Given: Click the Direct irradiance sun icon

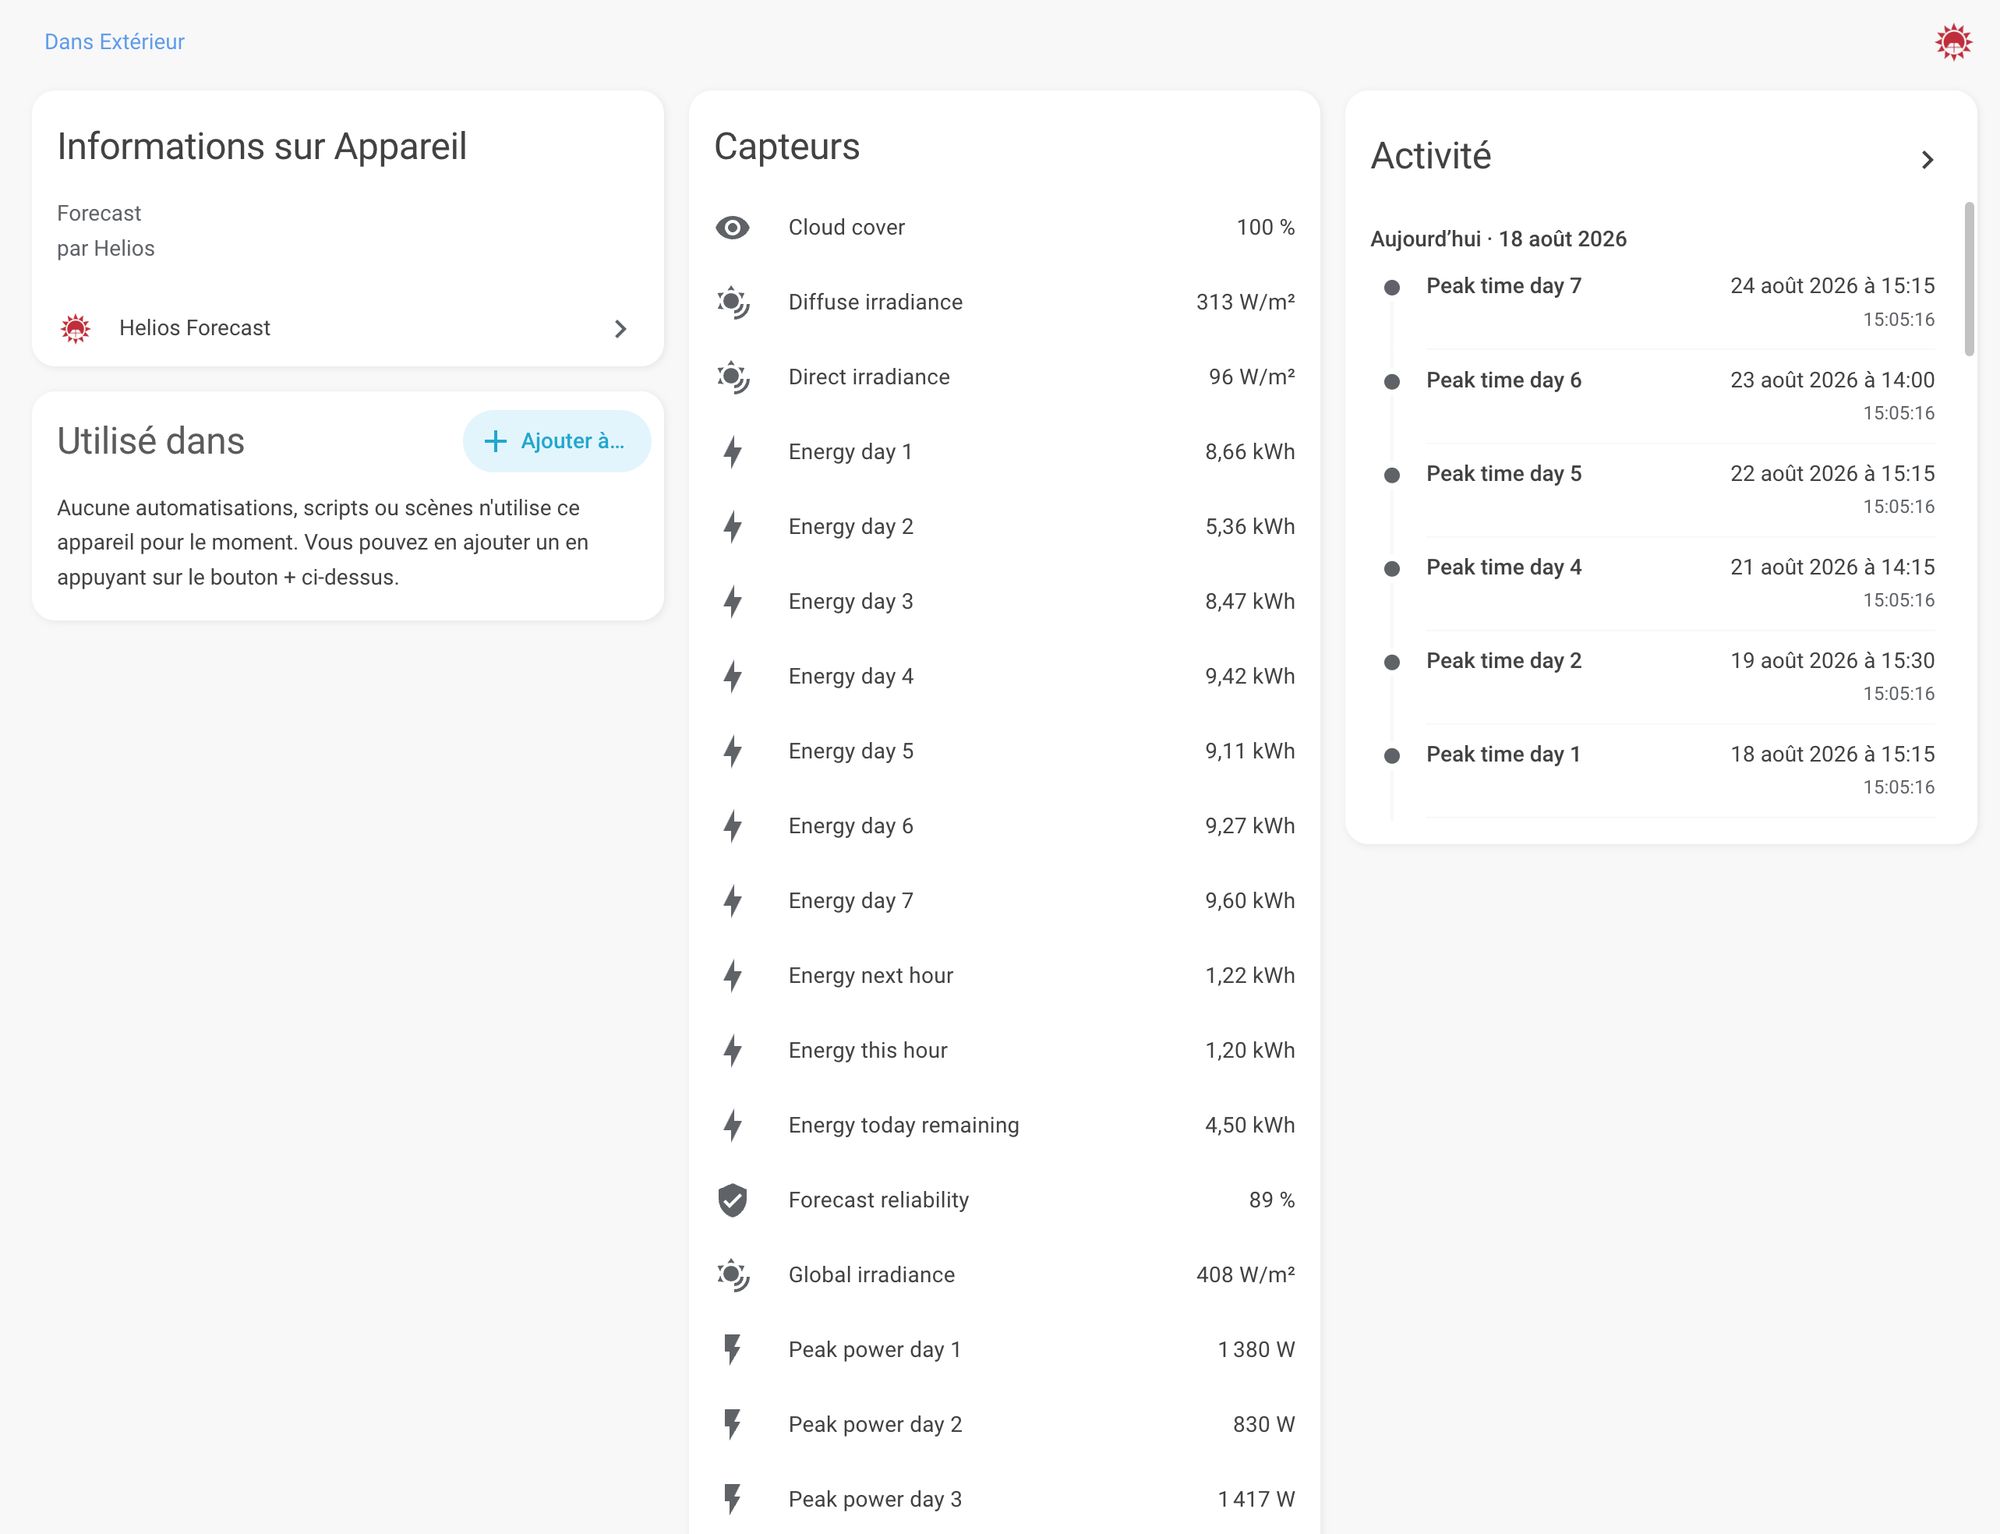Looking at the screenshot, I should [x=733, y=378].
